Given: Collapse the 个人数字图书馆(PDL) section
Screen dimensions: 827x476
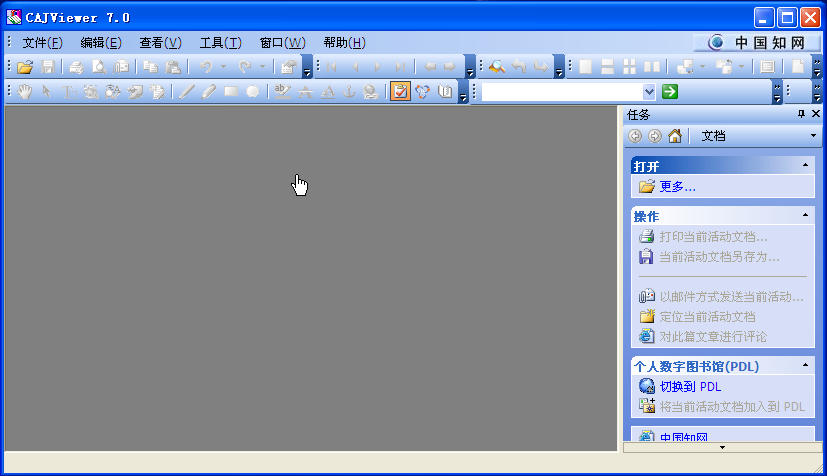Looking at the screenshot, I should point(805,365).
